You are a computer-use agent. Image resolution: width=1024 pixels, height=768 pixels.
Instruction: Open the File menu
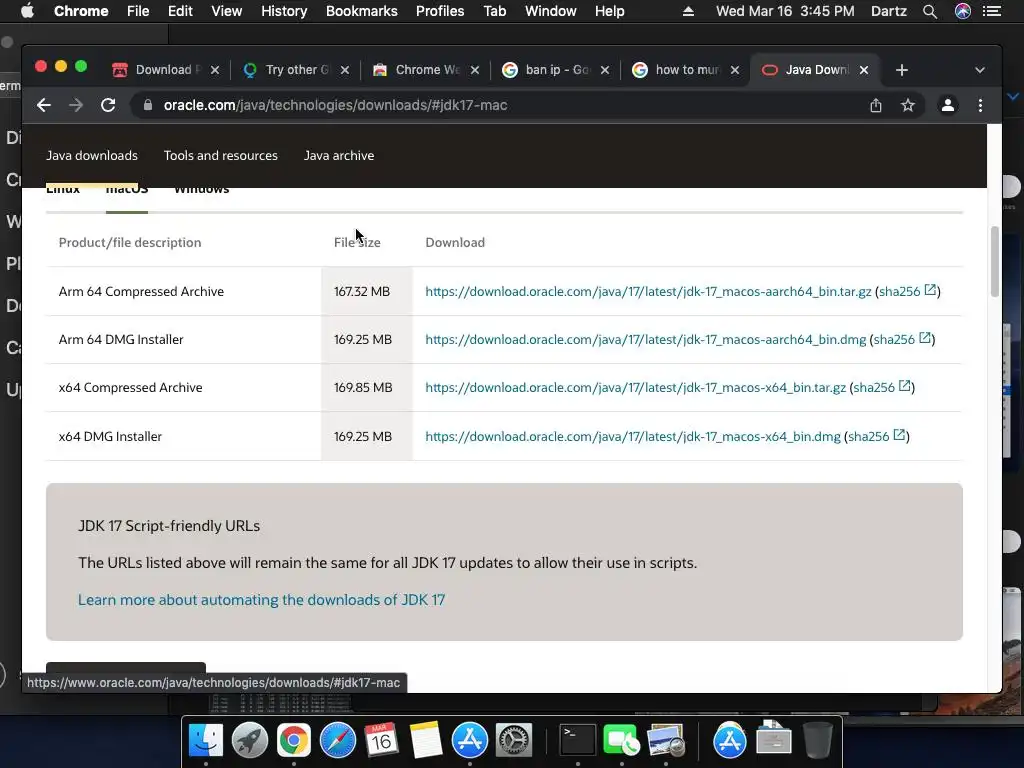coord(138,11)
